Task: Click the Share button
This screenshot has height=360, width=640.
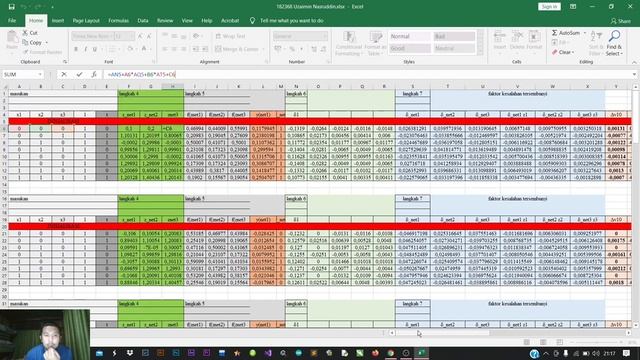Action: [620, 21]
